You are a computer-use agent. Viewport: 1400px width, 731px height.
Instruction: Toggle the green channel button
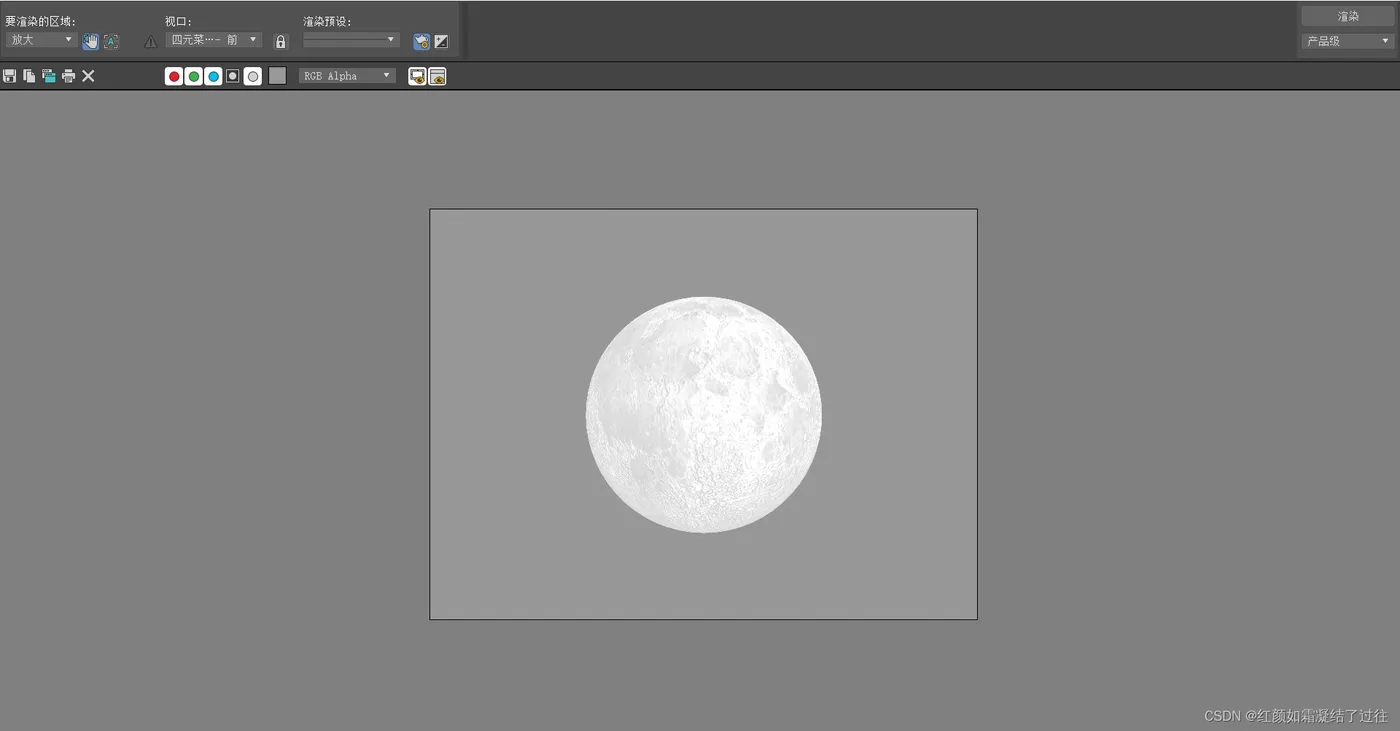click(x=194, y=76)
